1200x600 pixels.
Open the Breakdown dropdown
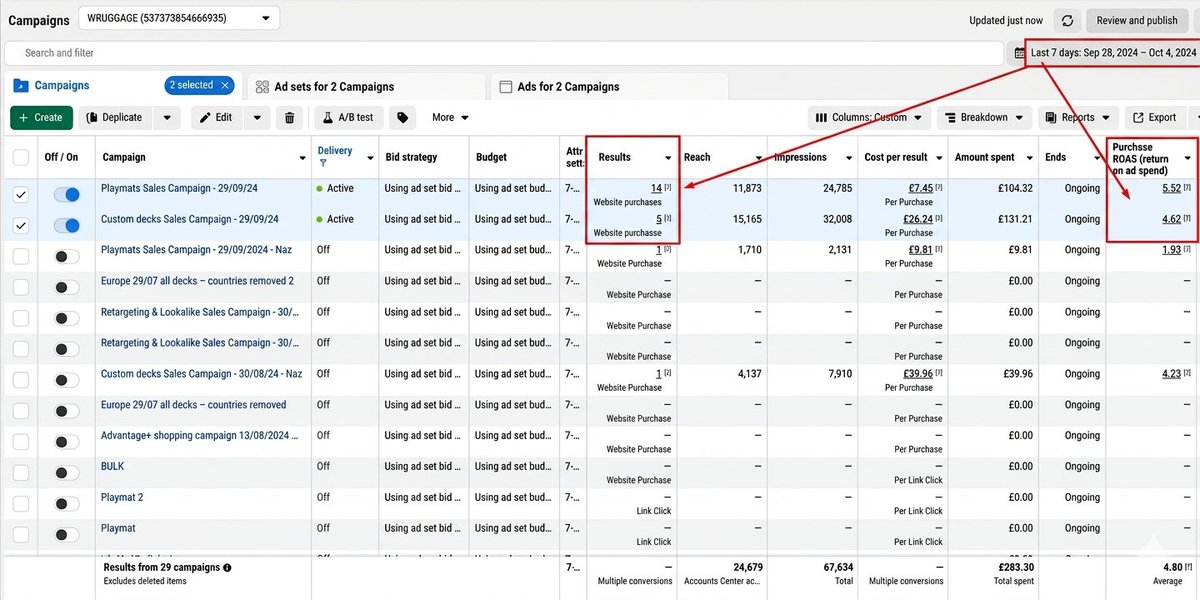(984, 117)
